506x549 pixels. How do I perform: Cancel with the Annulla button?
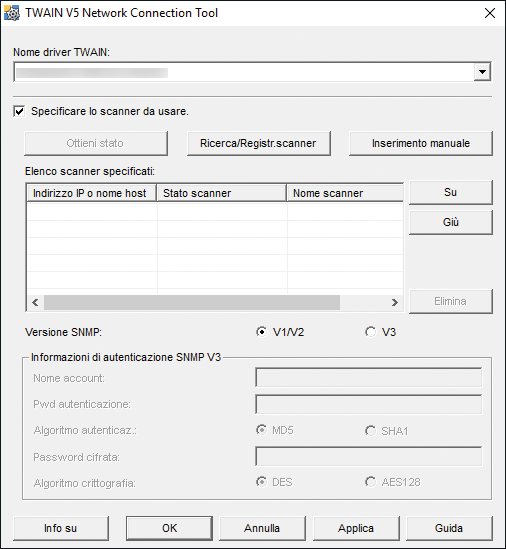coord(262,528)
